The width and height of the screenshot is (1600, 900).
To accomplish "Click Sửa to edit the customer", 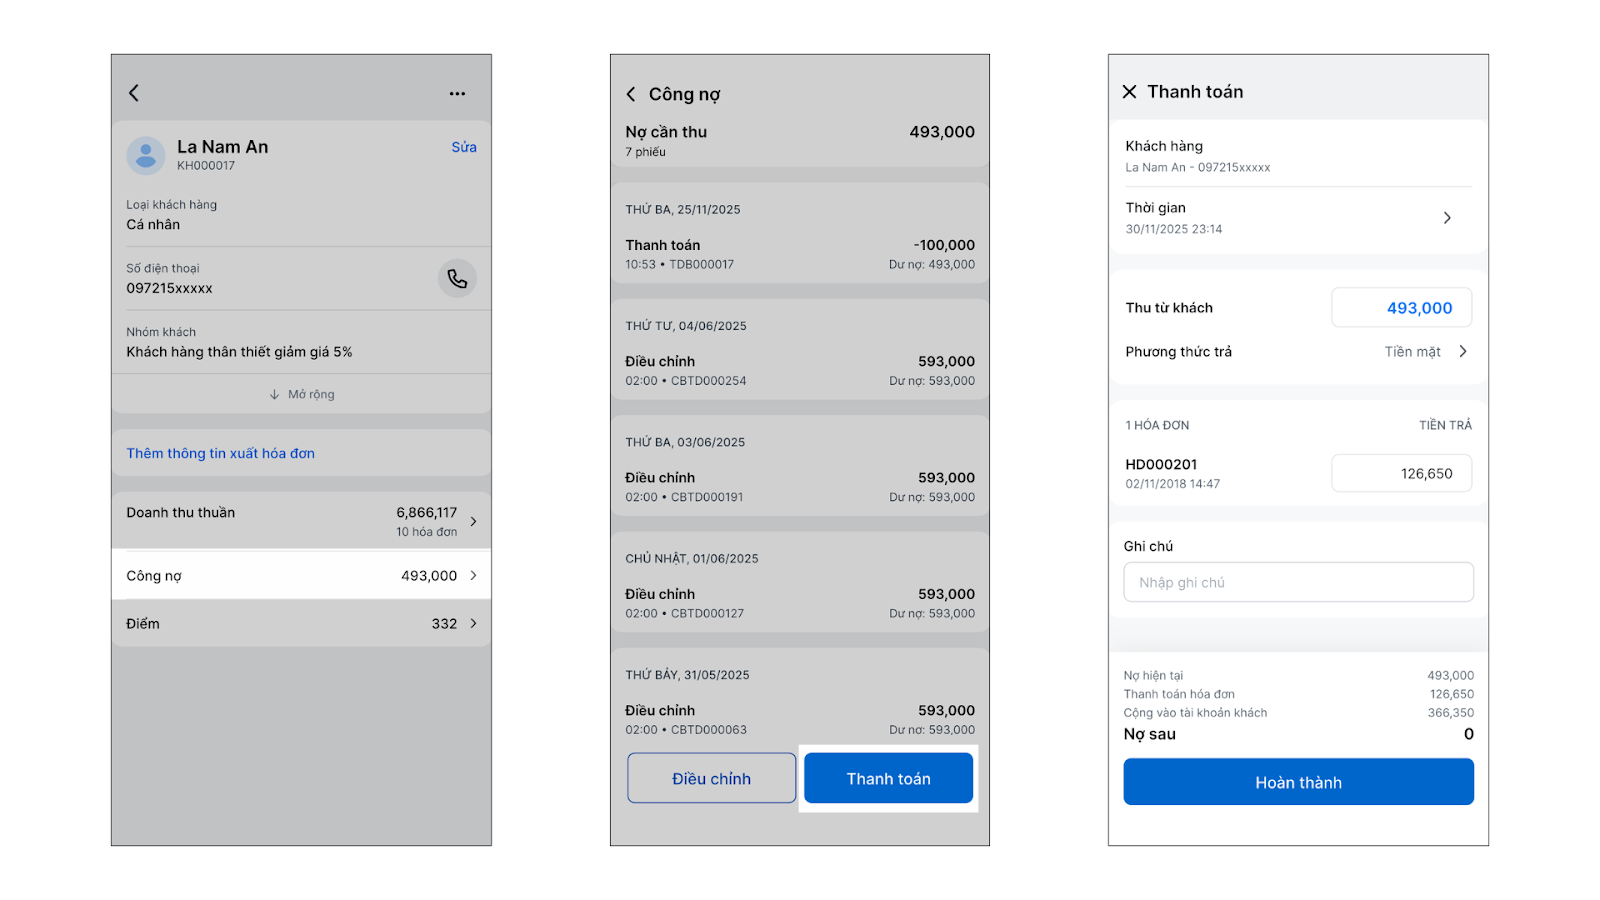I will (463, 147).
